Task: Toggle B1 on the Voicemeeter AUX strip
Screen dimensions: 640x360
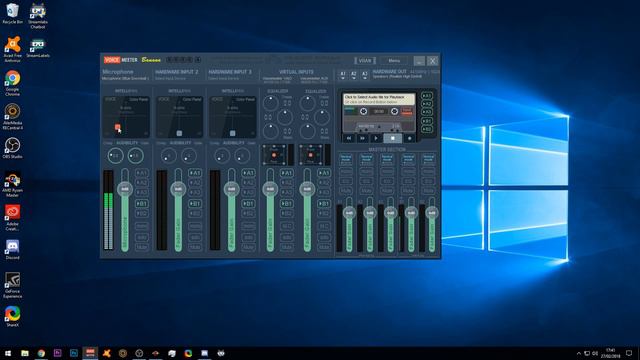Action: point(324,203)
